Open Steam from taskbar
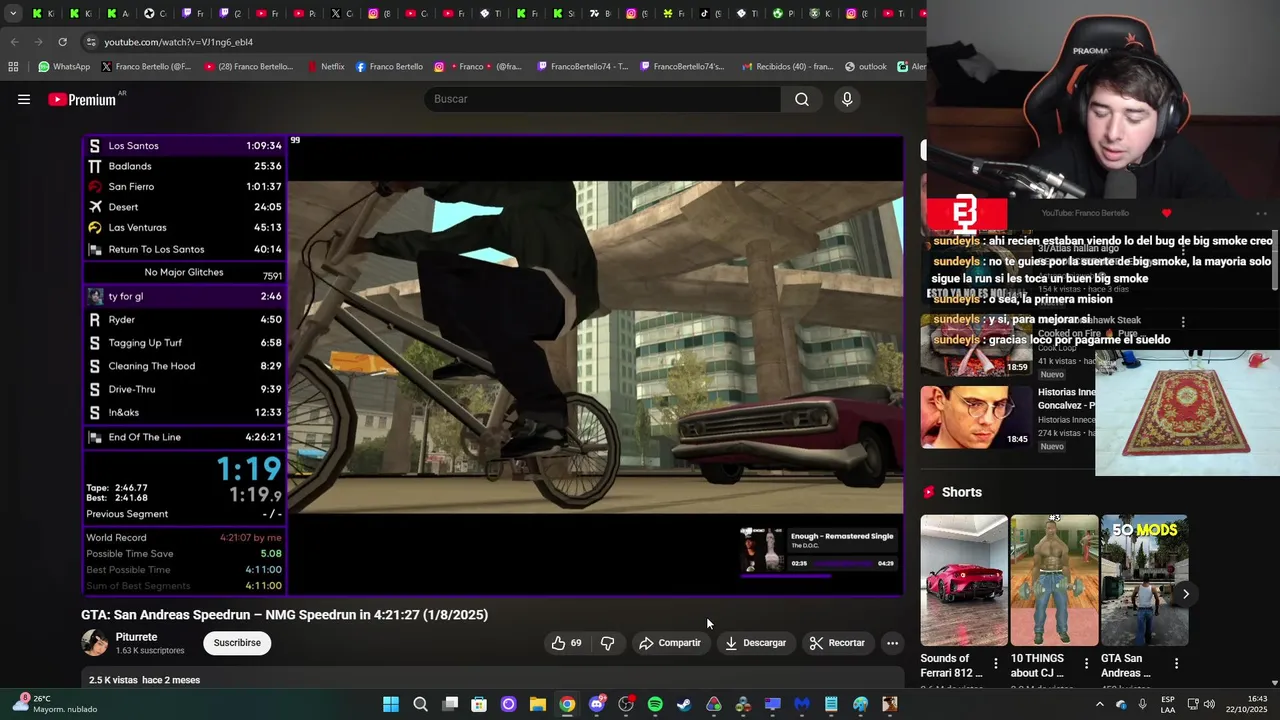The width and height of the screenshot is (1280, 720). click(684, 704)
